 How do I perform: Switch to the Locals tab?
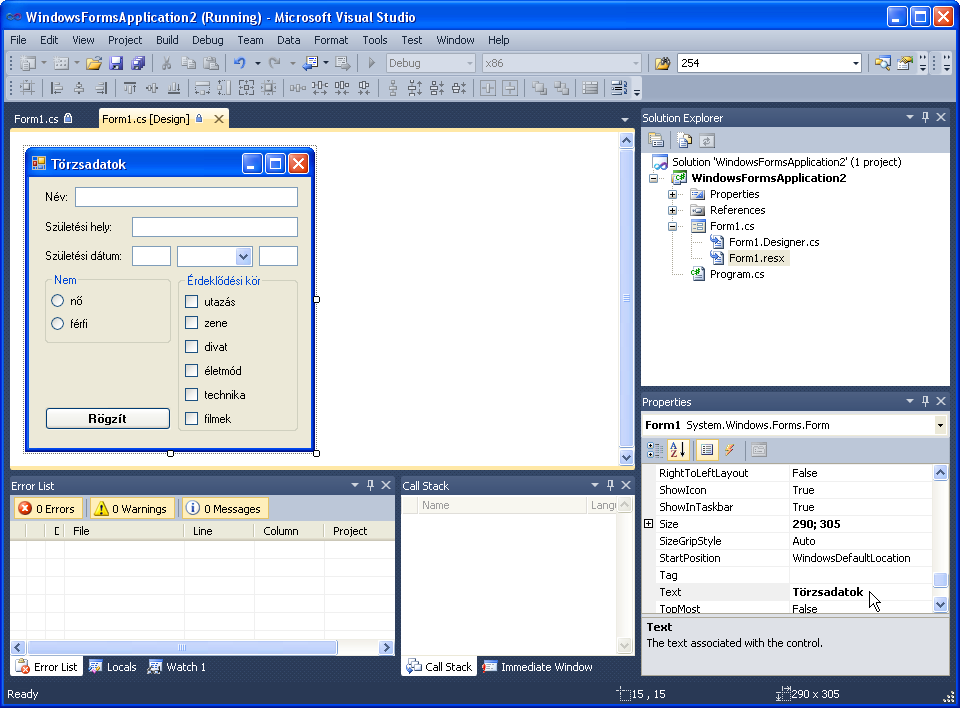(113, 666)
